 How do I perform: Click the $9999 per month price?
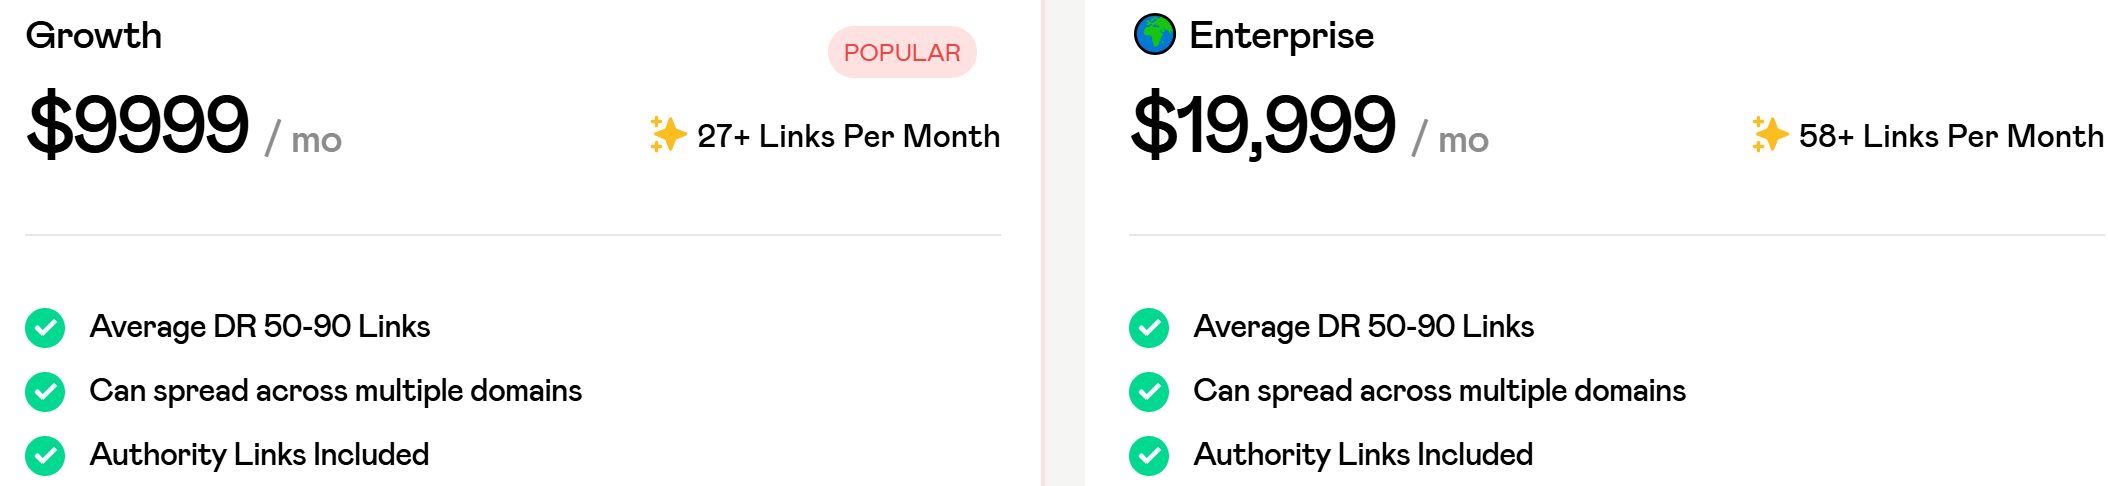[x=185, y=126]
